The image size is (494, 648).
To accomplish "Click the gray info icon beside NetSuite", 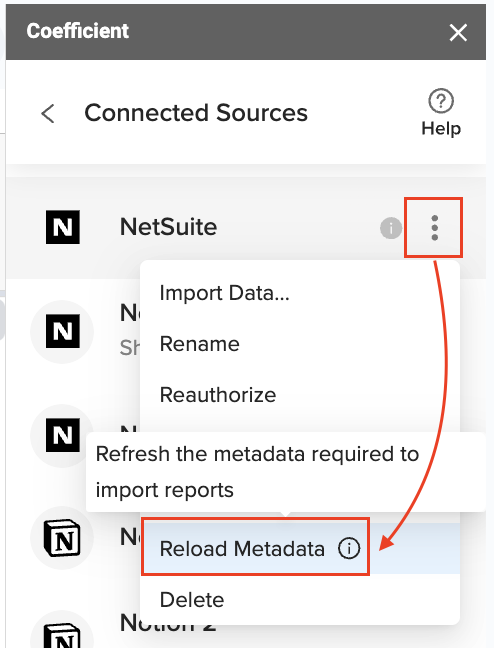I will (391, 228).
